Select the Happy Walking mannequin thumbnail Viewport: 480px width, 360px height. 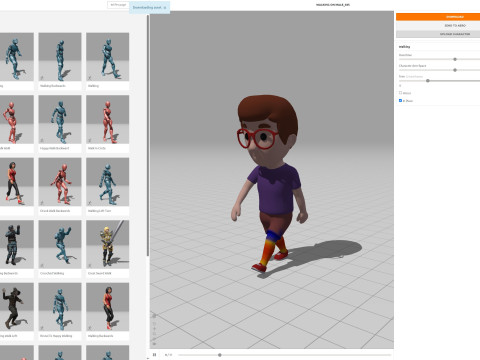(x=60, y=307)
